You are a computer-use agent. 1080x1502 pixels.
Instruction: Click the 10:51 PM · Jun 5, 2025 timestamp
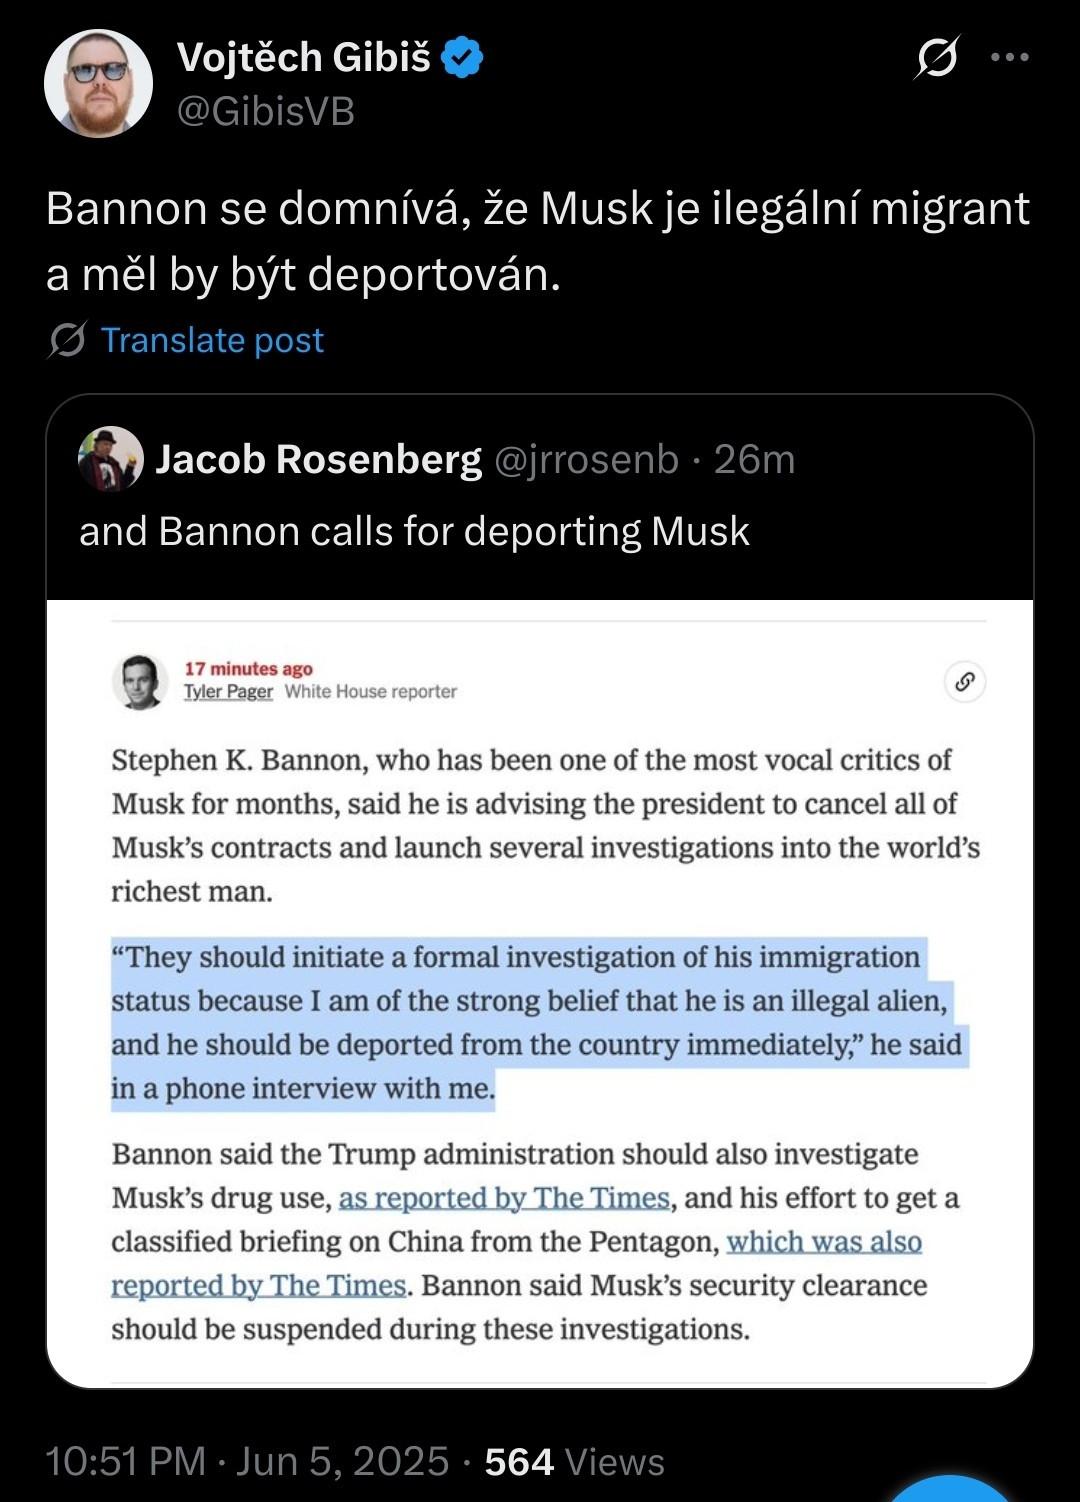(x=247, y=1461)
